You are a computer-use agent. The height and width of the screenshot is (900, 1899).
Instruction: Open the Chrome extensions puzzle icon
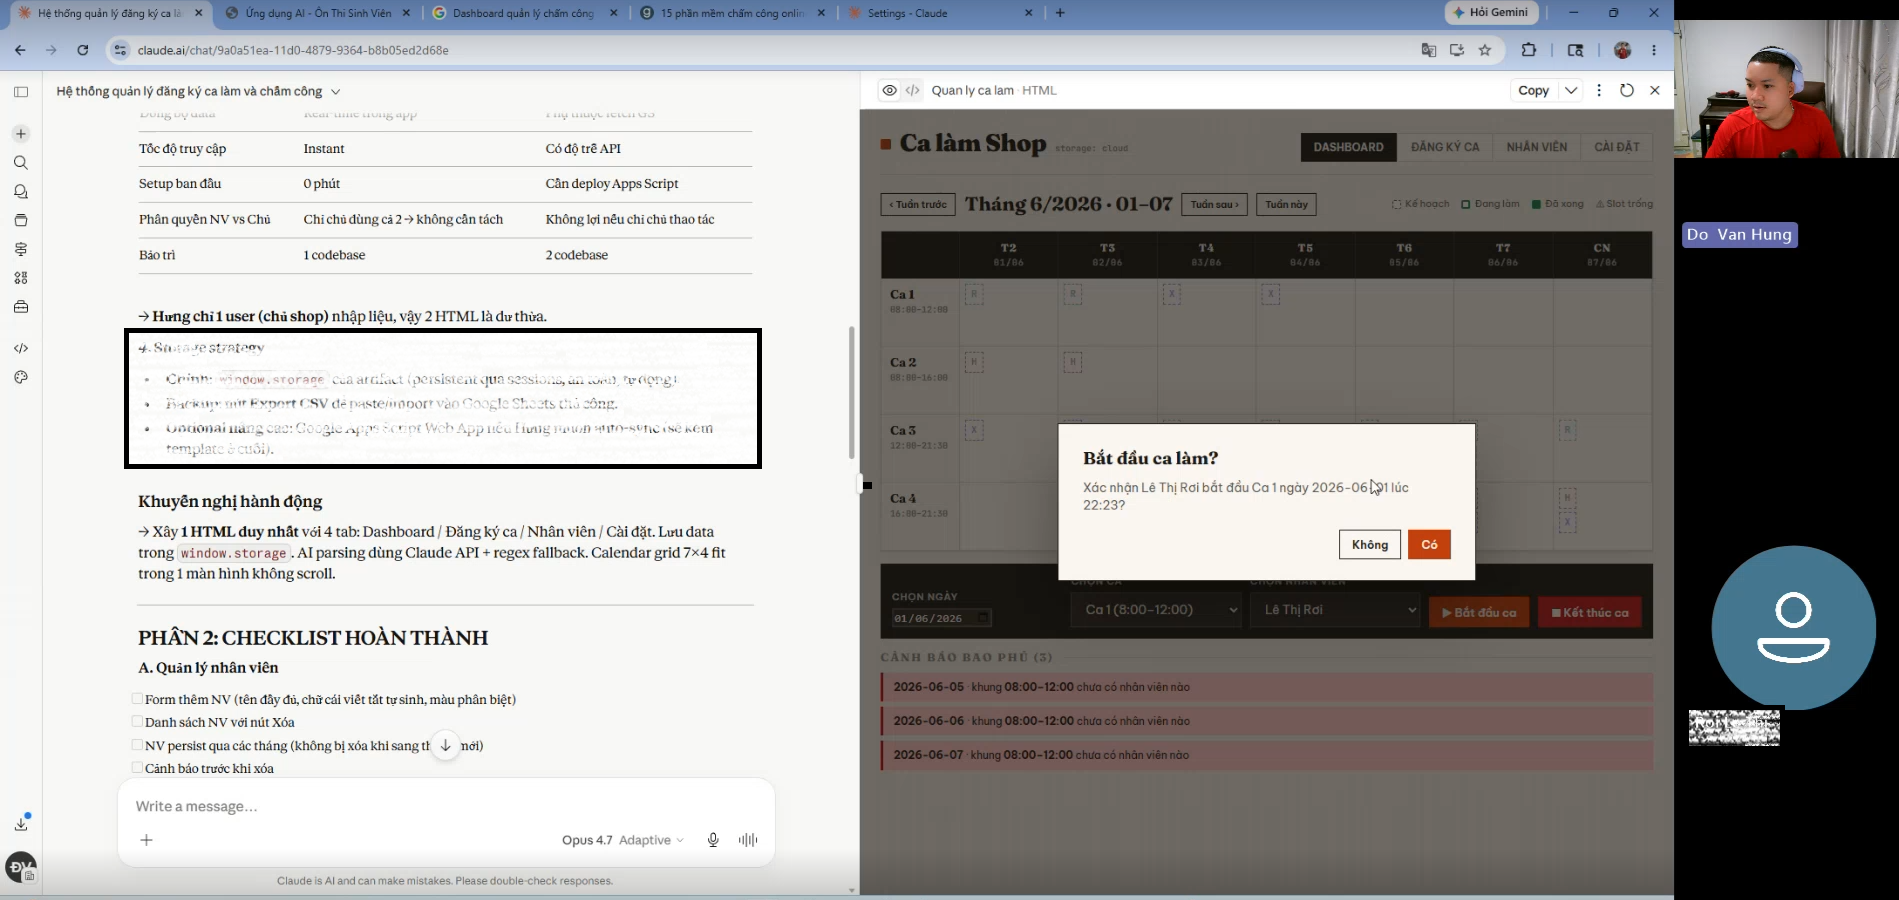(1529, 50)
